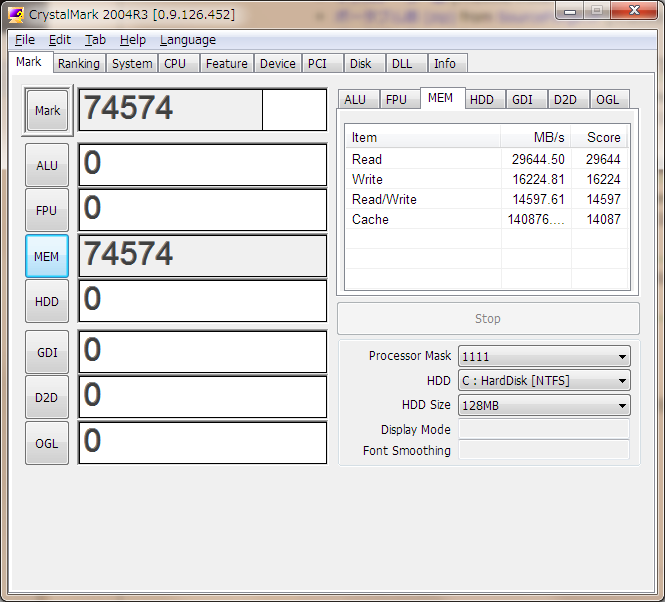Switch to the Ranking tab
This screenshot has height=602, width=665.
pos(78,63)
